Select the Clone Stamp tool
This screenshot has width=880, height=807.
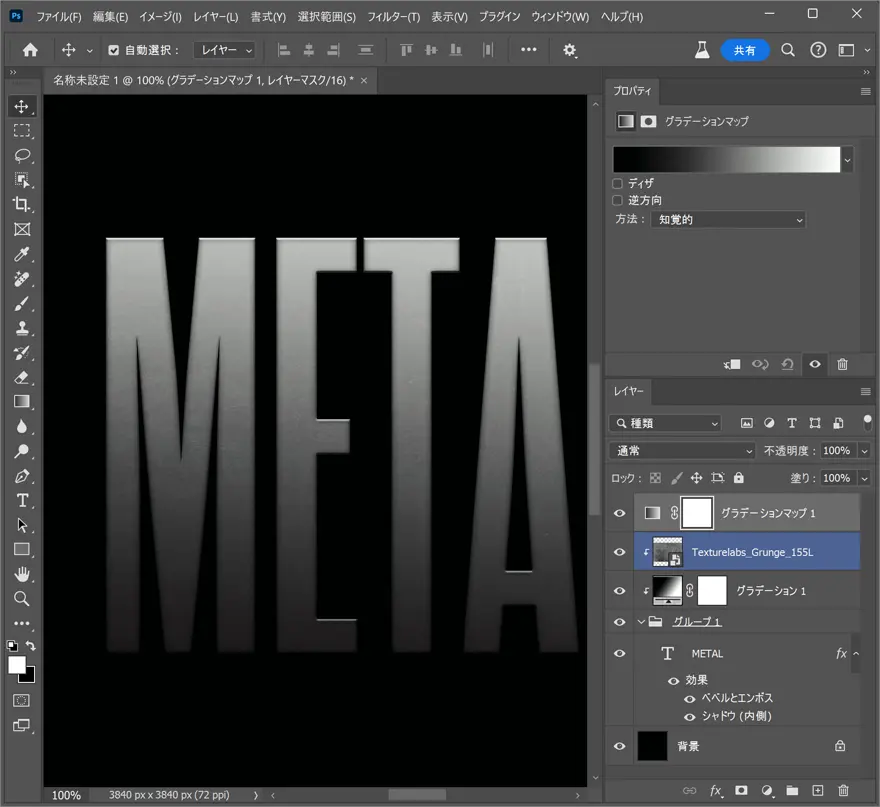[21, 328]
